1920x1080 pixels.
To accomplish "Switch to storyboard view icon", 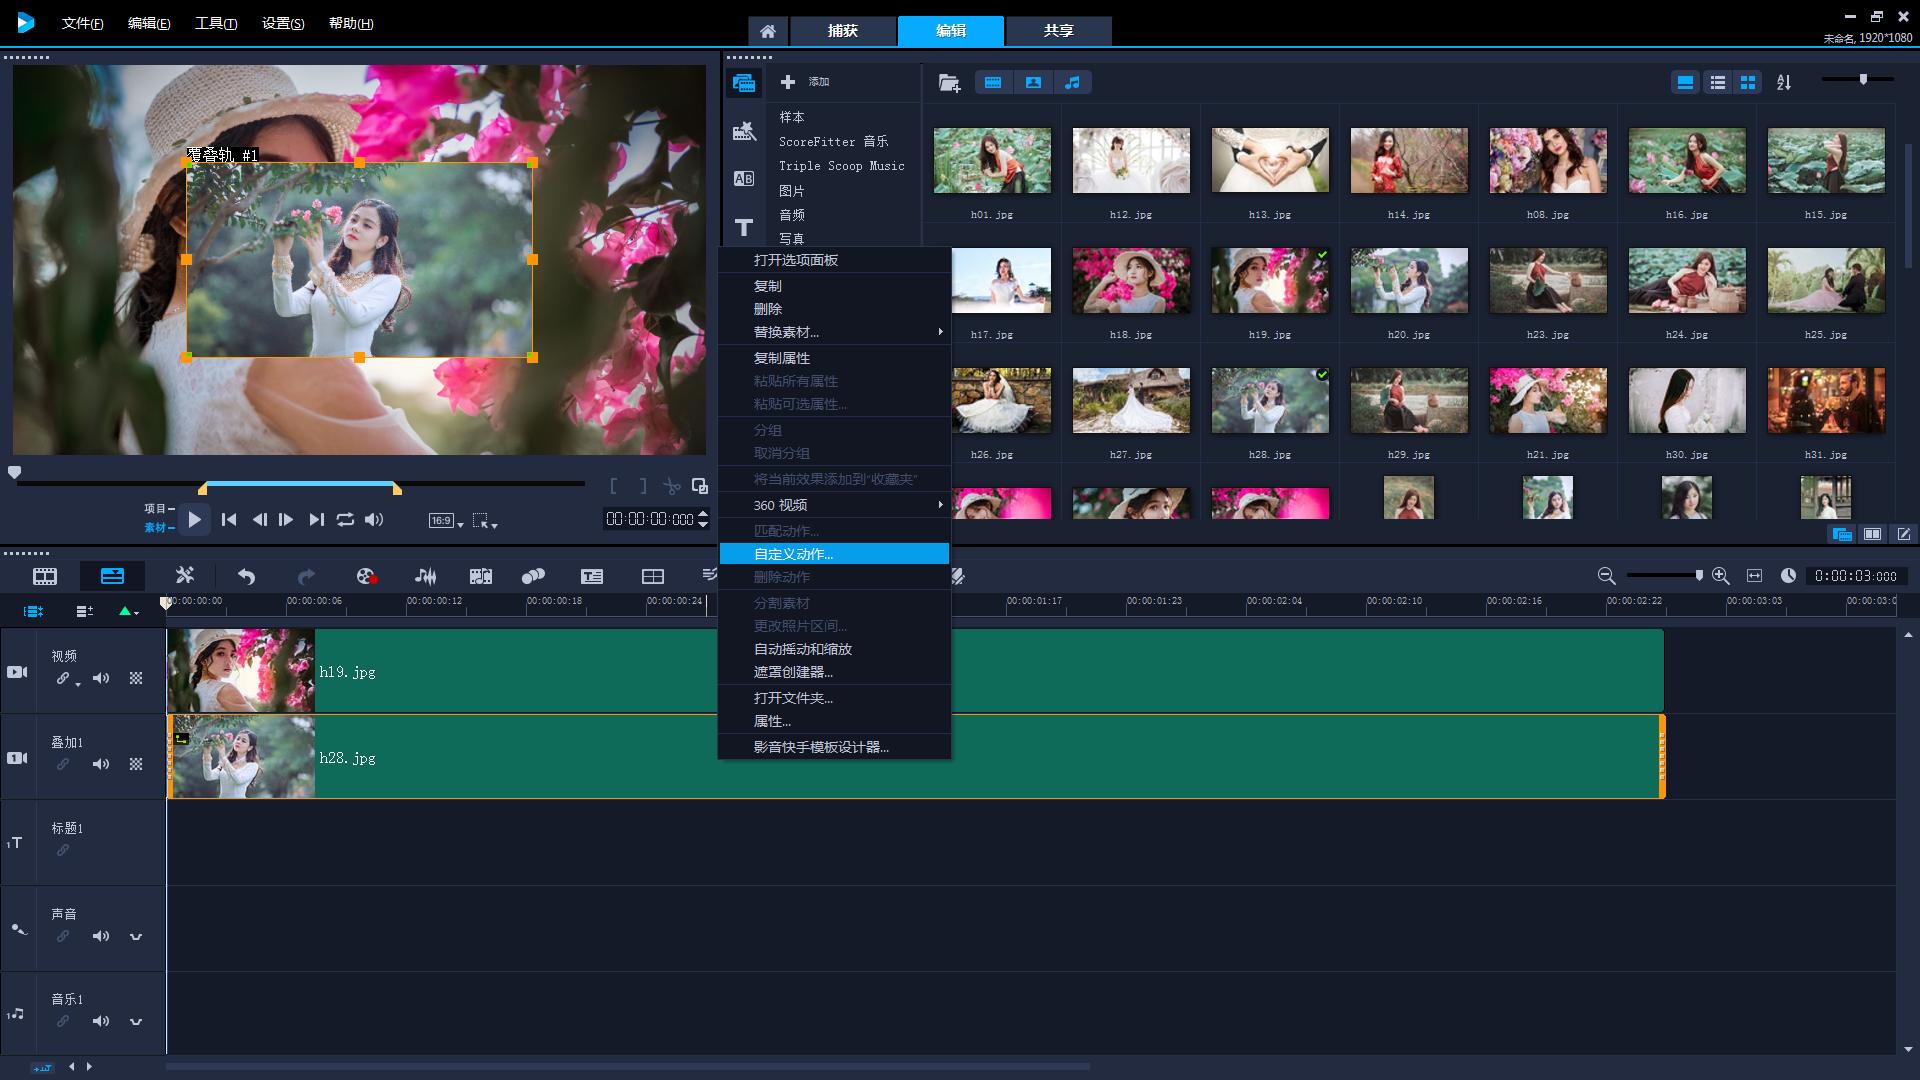I will click(x=45, y=576).
